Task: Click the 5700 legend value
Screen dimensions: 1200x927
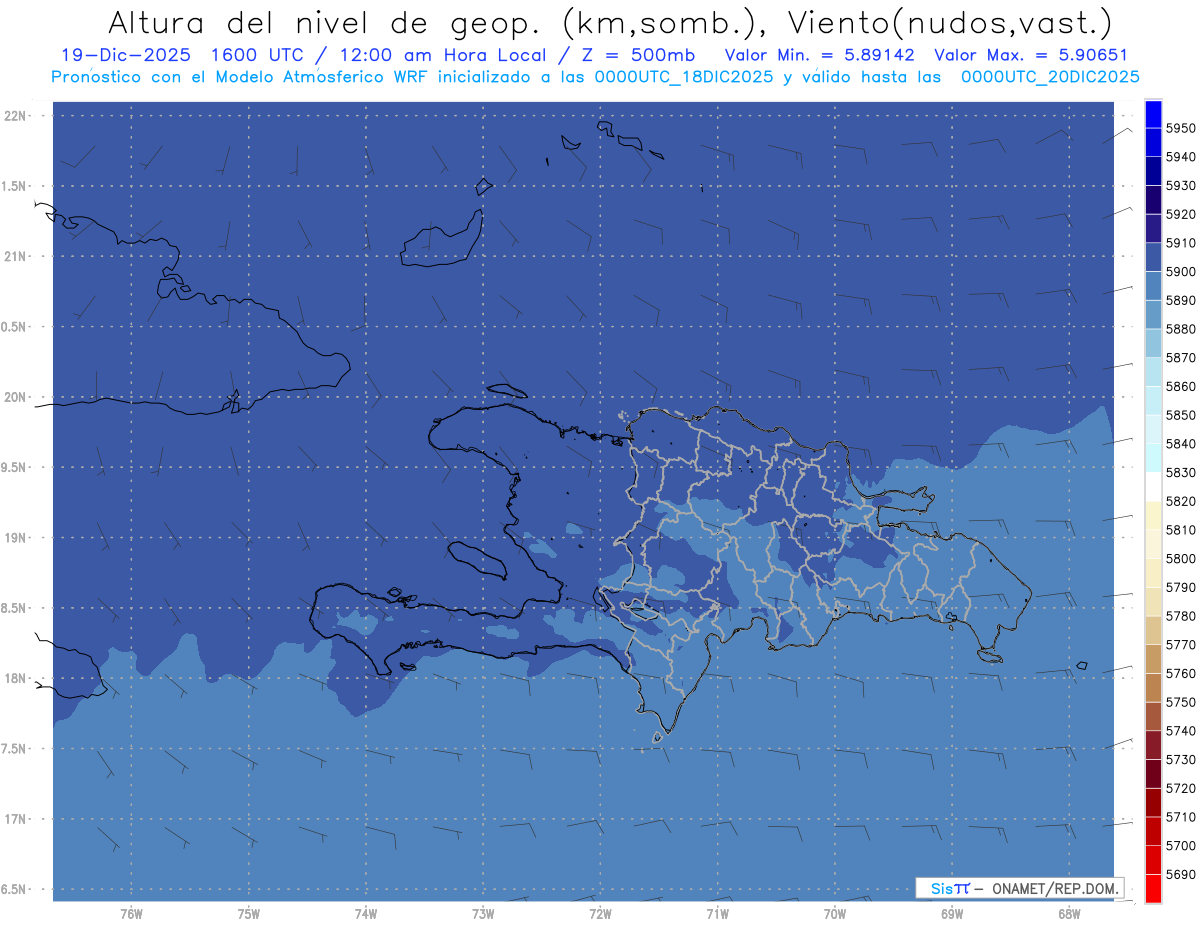Action: [1180, 846]
